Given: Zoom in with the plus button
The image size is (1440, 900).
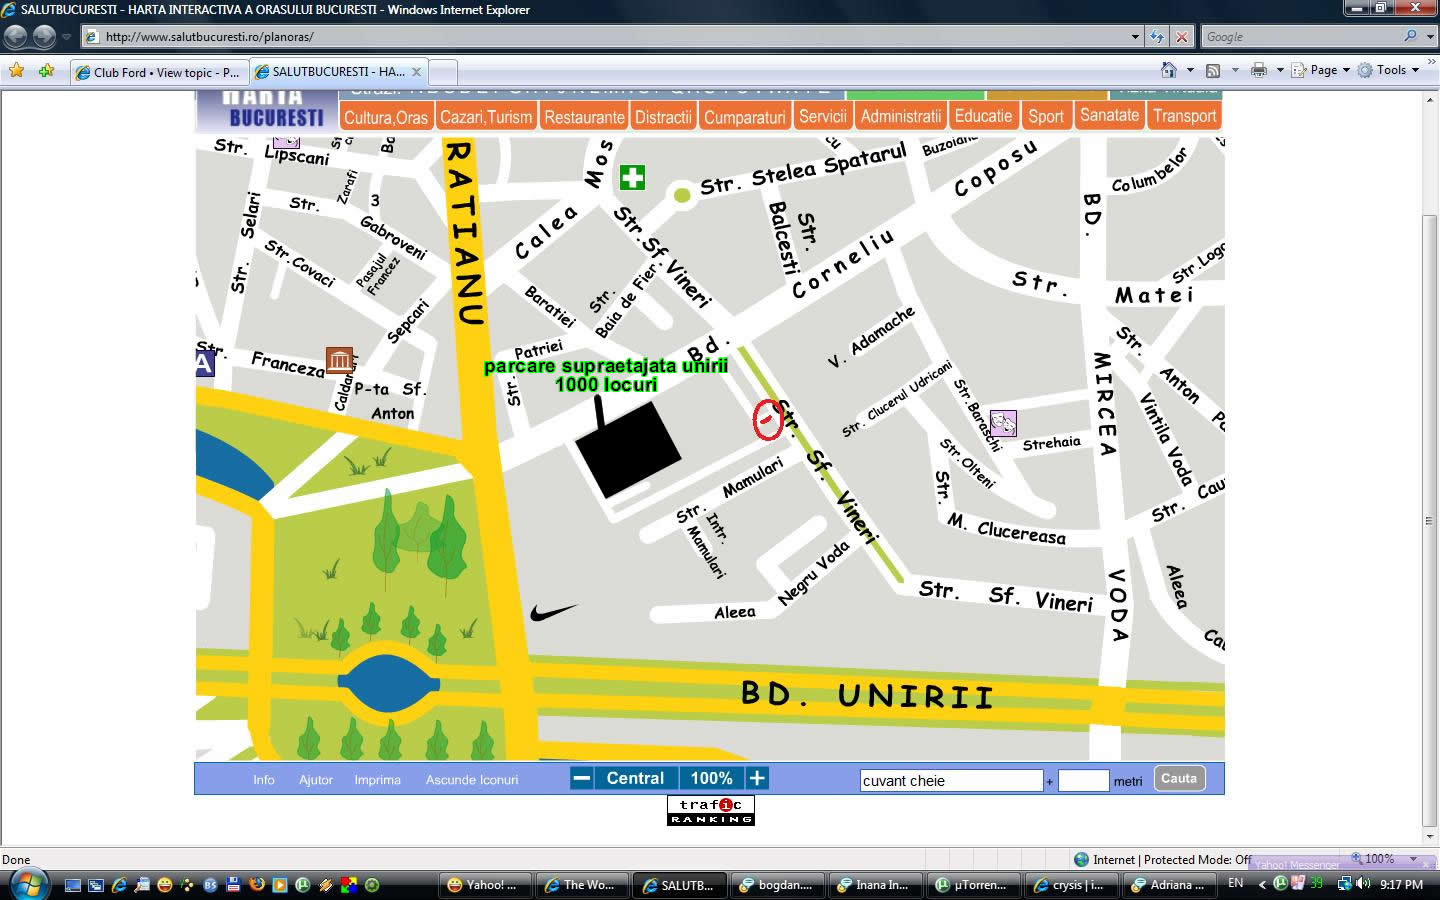Looking at the screenshot, I should [x=757, y=778].
